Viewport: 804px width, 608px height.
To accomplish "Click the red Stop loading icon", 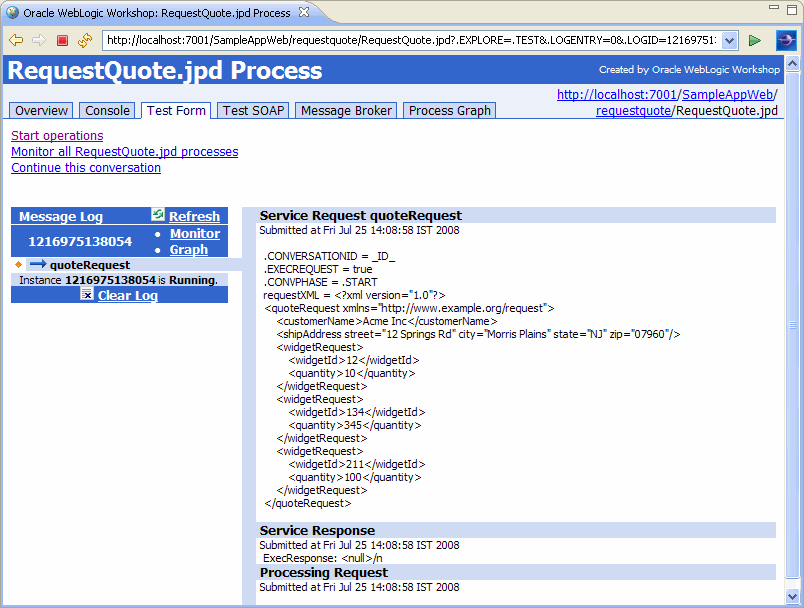I will pyautogui.click(x=63, y=40).
